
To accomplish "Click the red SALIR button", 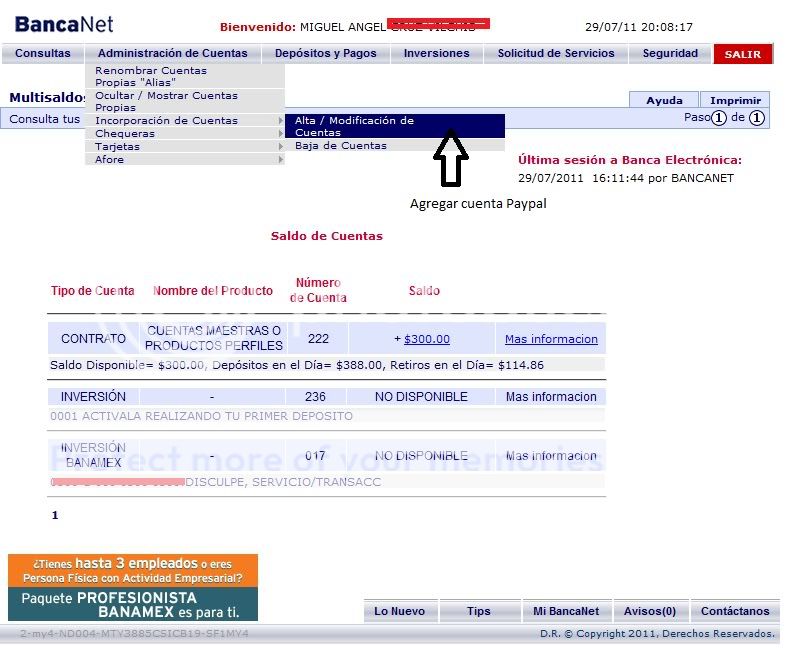I will (x=742, y=53).
